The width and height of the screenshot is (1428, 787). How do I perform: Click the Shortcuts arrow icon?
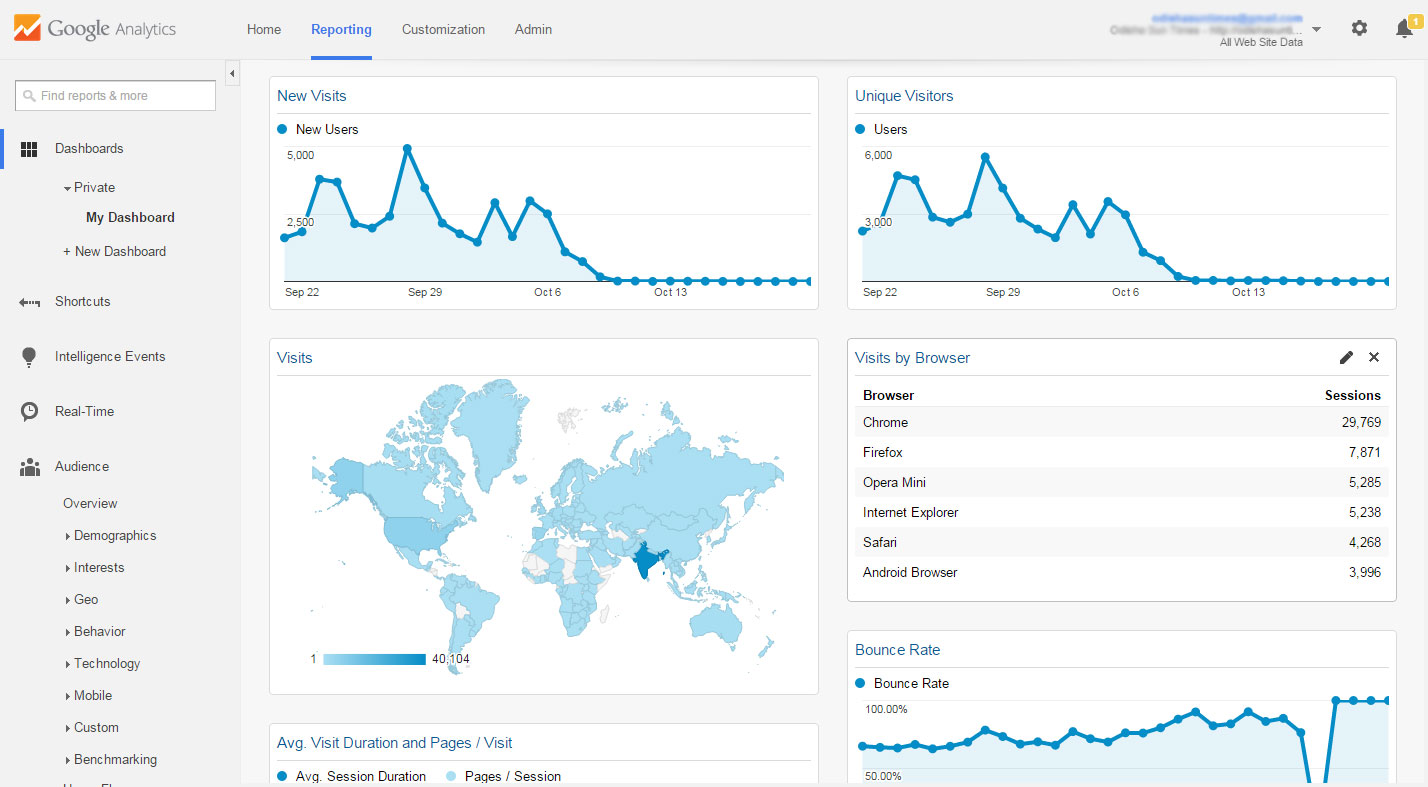[29, 302]
